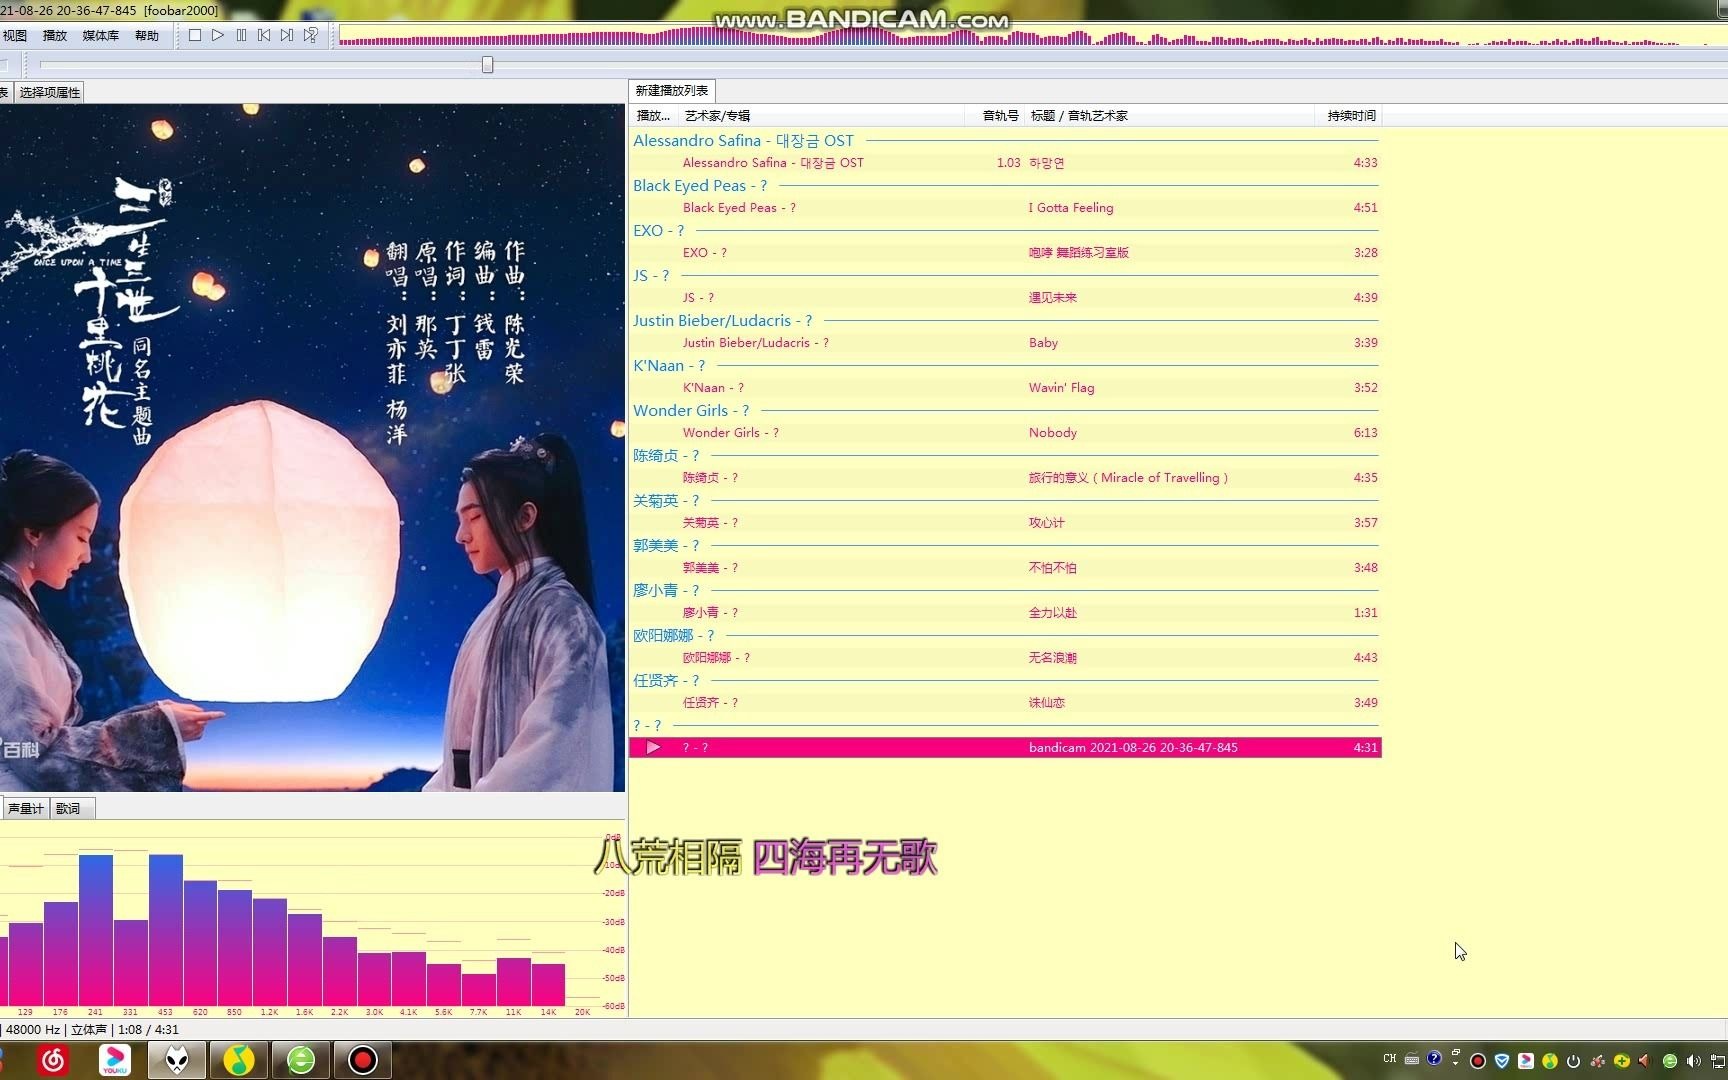
Task: Click the Stop playback button
Action: point(195,35)
